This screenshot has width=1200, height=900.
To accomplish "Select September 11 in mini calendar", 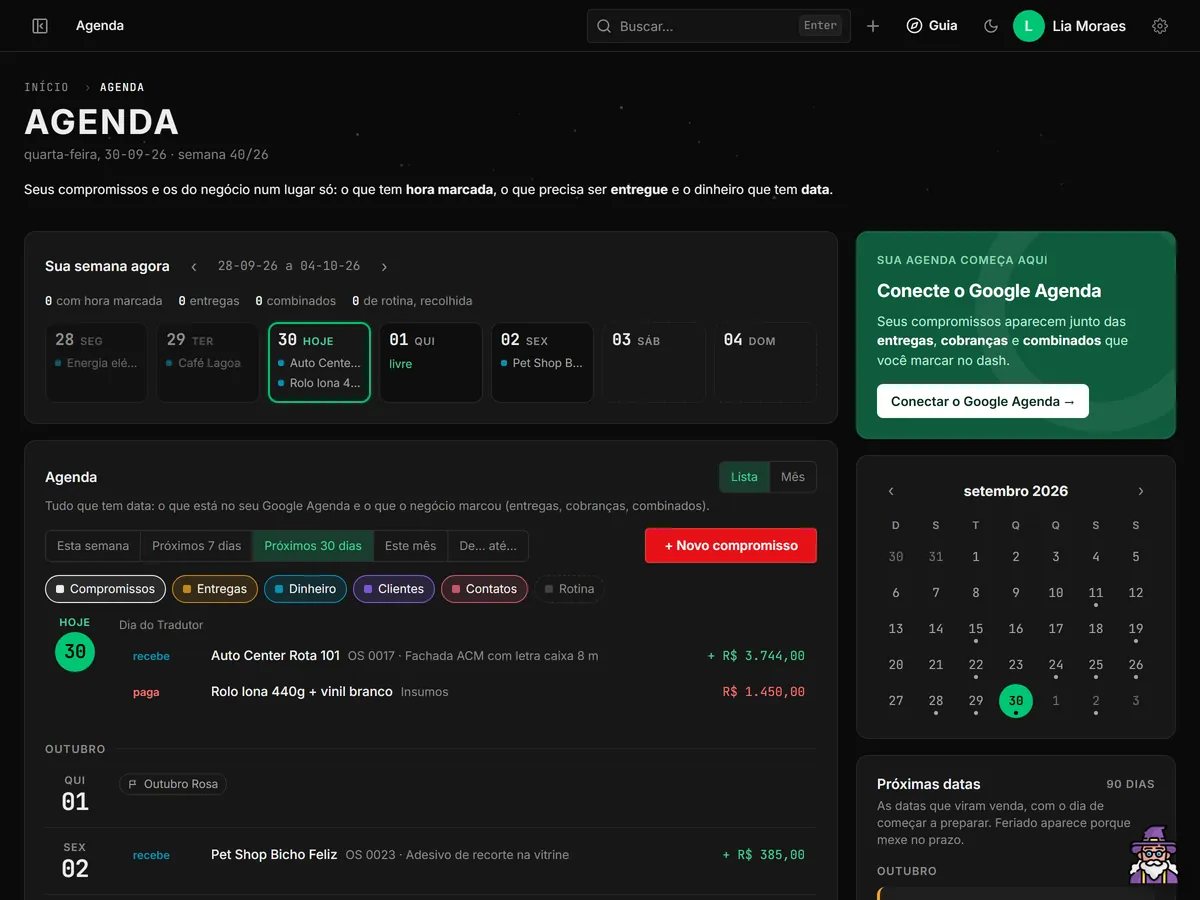I will (x=1096, y=593).
